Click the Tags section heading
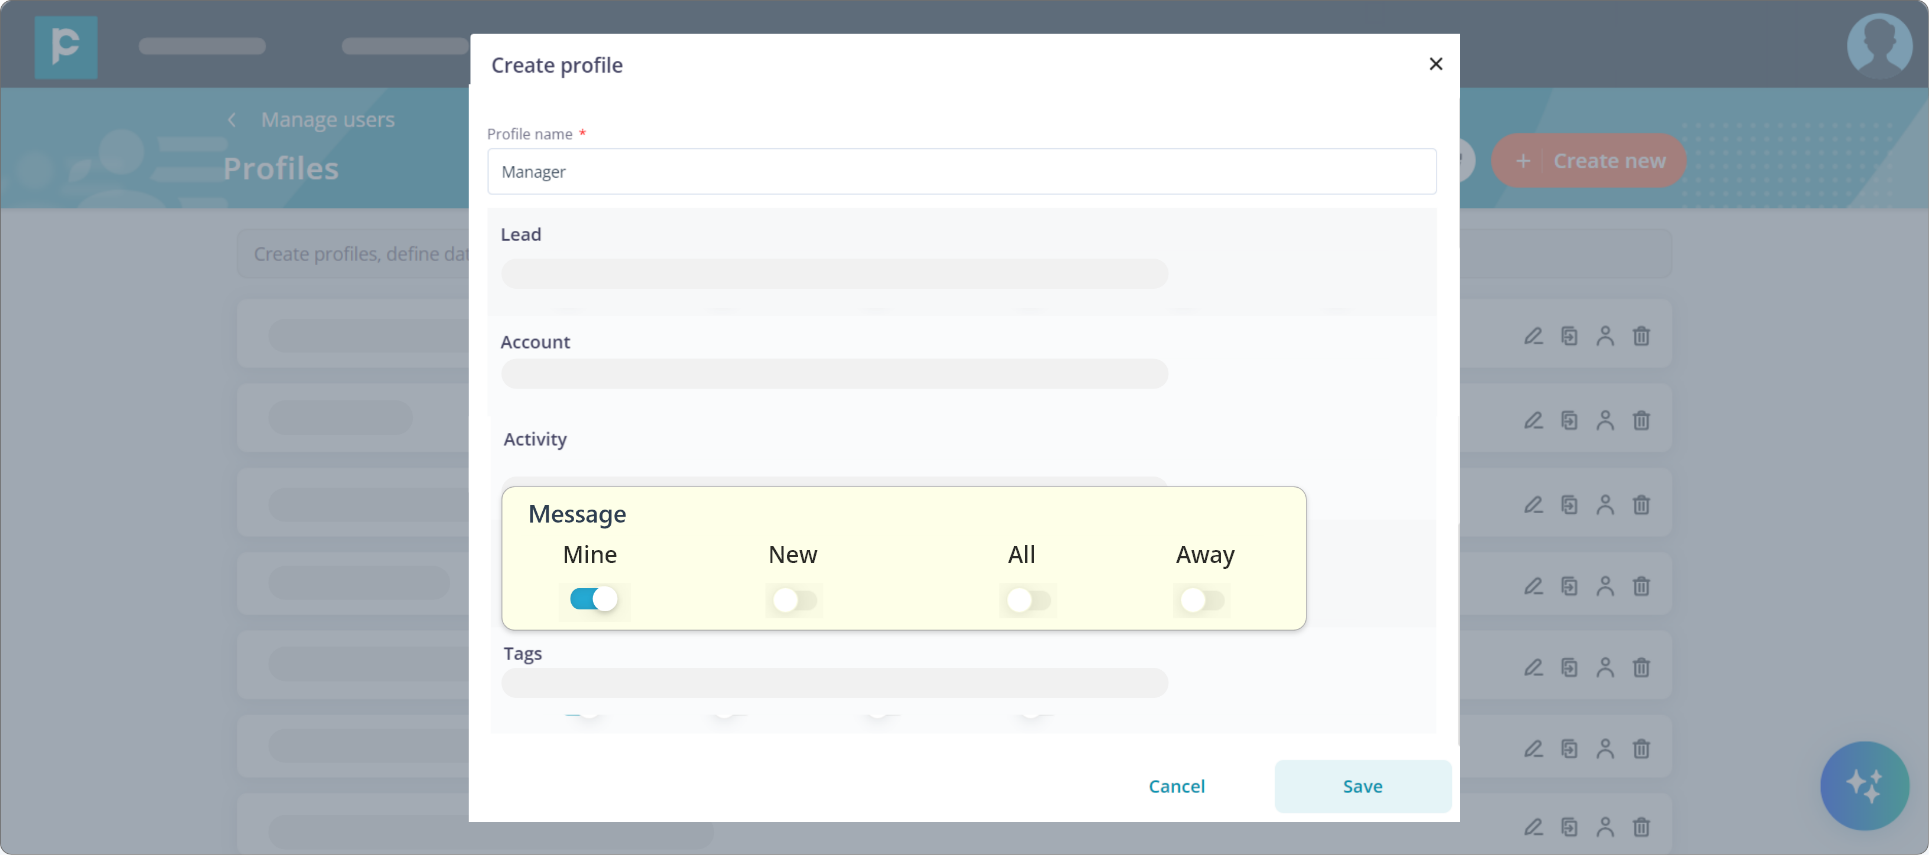Viewport: 1929px width, 855px height. 523,653
